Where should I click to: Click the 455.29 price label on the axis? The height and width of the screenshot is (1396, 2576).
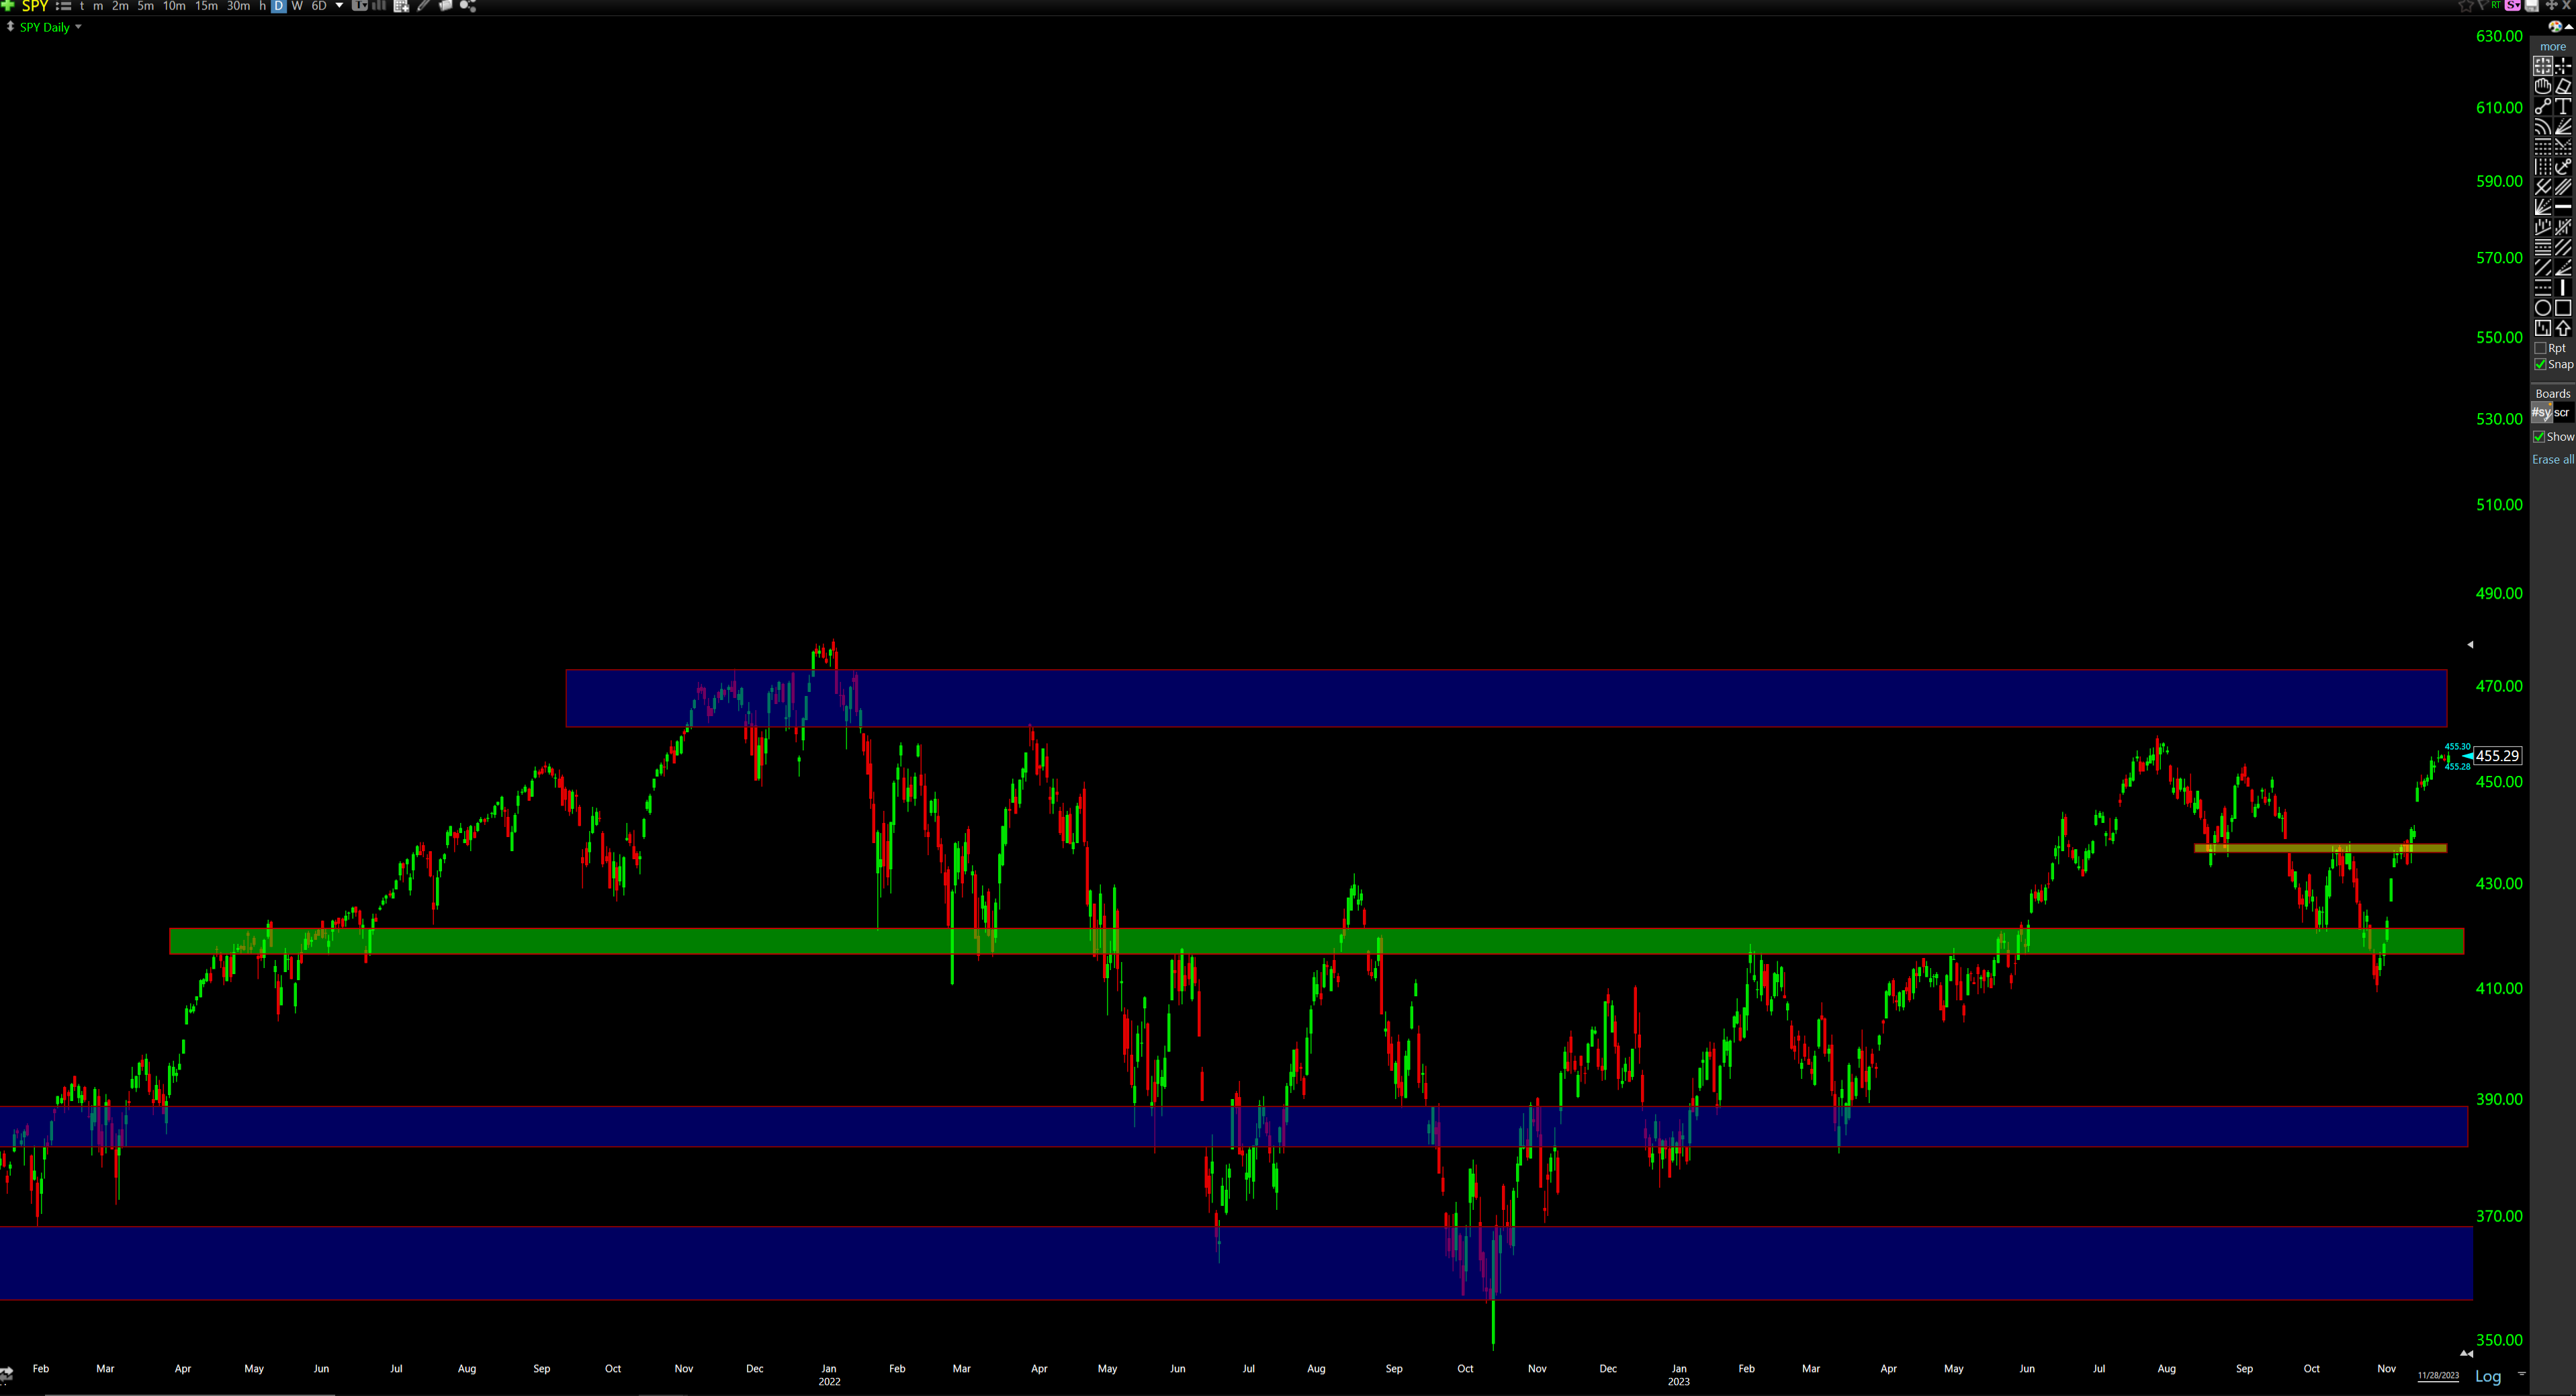[2500, 755]
